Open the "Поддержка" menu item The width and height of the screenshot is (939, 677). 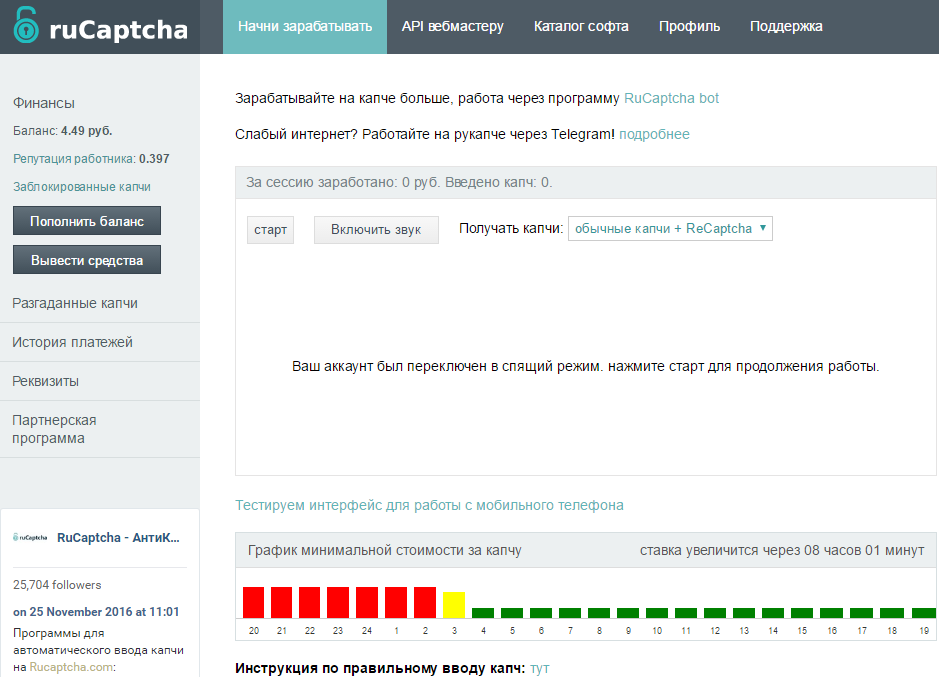click(x=786, y=27)
